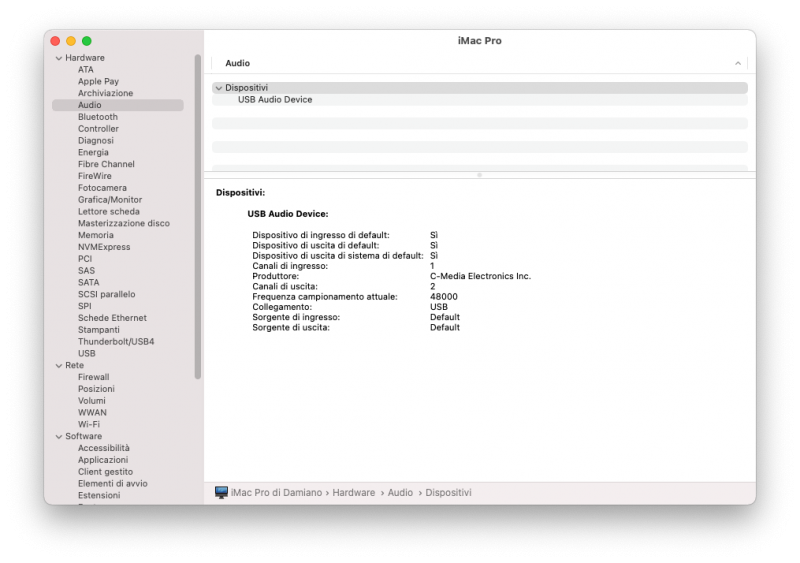The width and height of the screenshot is (800, 563).
Task: Click the Dispositivi group row in list
Action: point(480,88)
